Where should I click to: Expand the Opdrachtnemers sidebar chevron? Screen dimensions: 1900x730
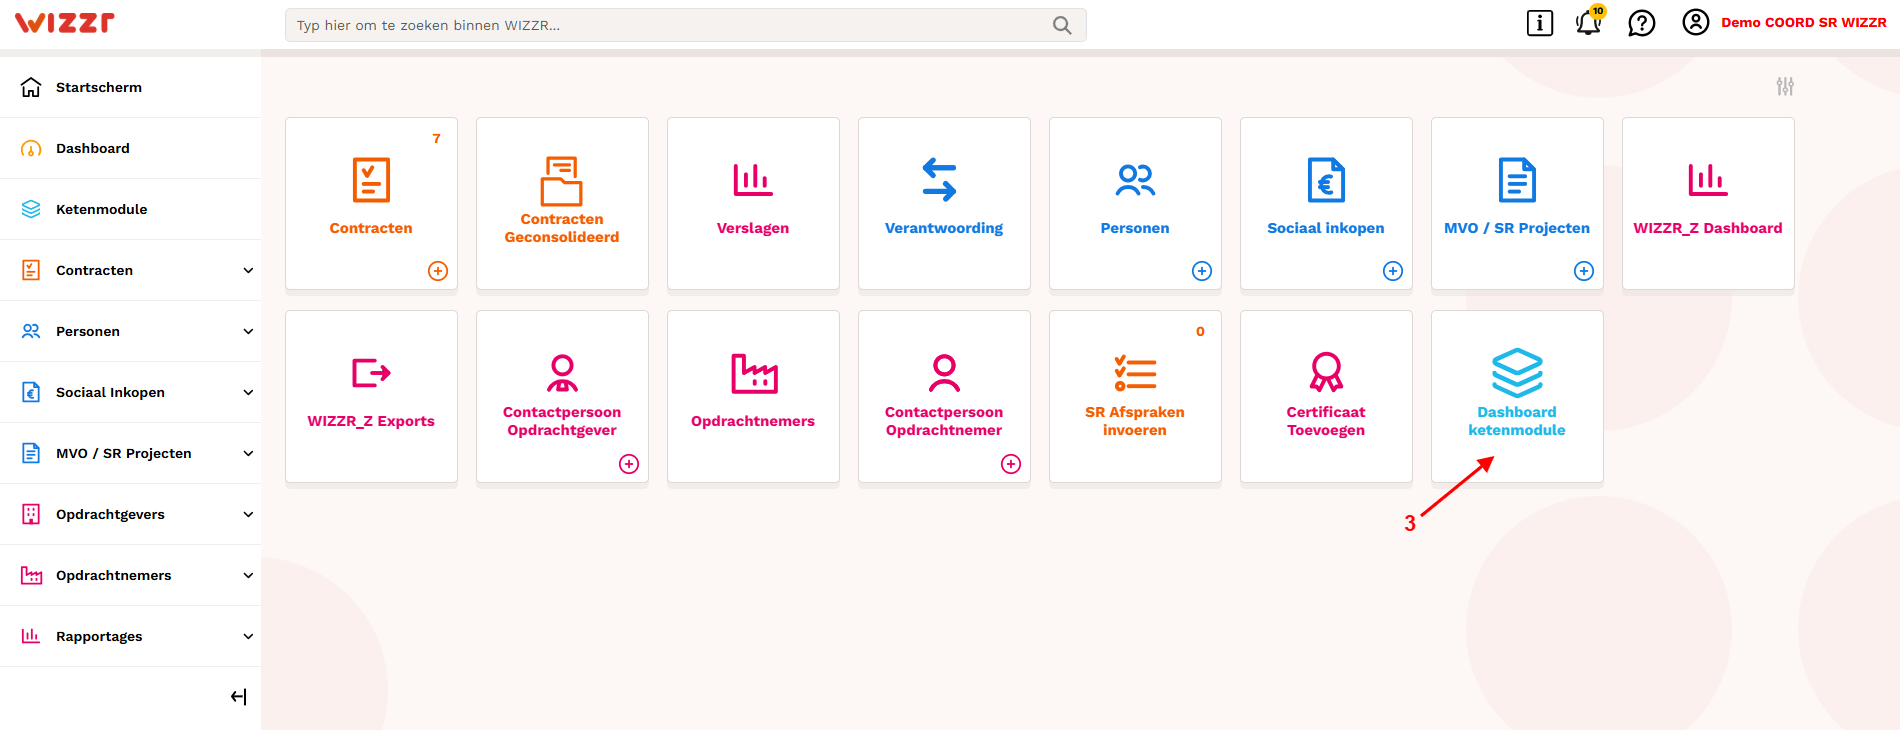(x=248, y=575)
